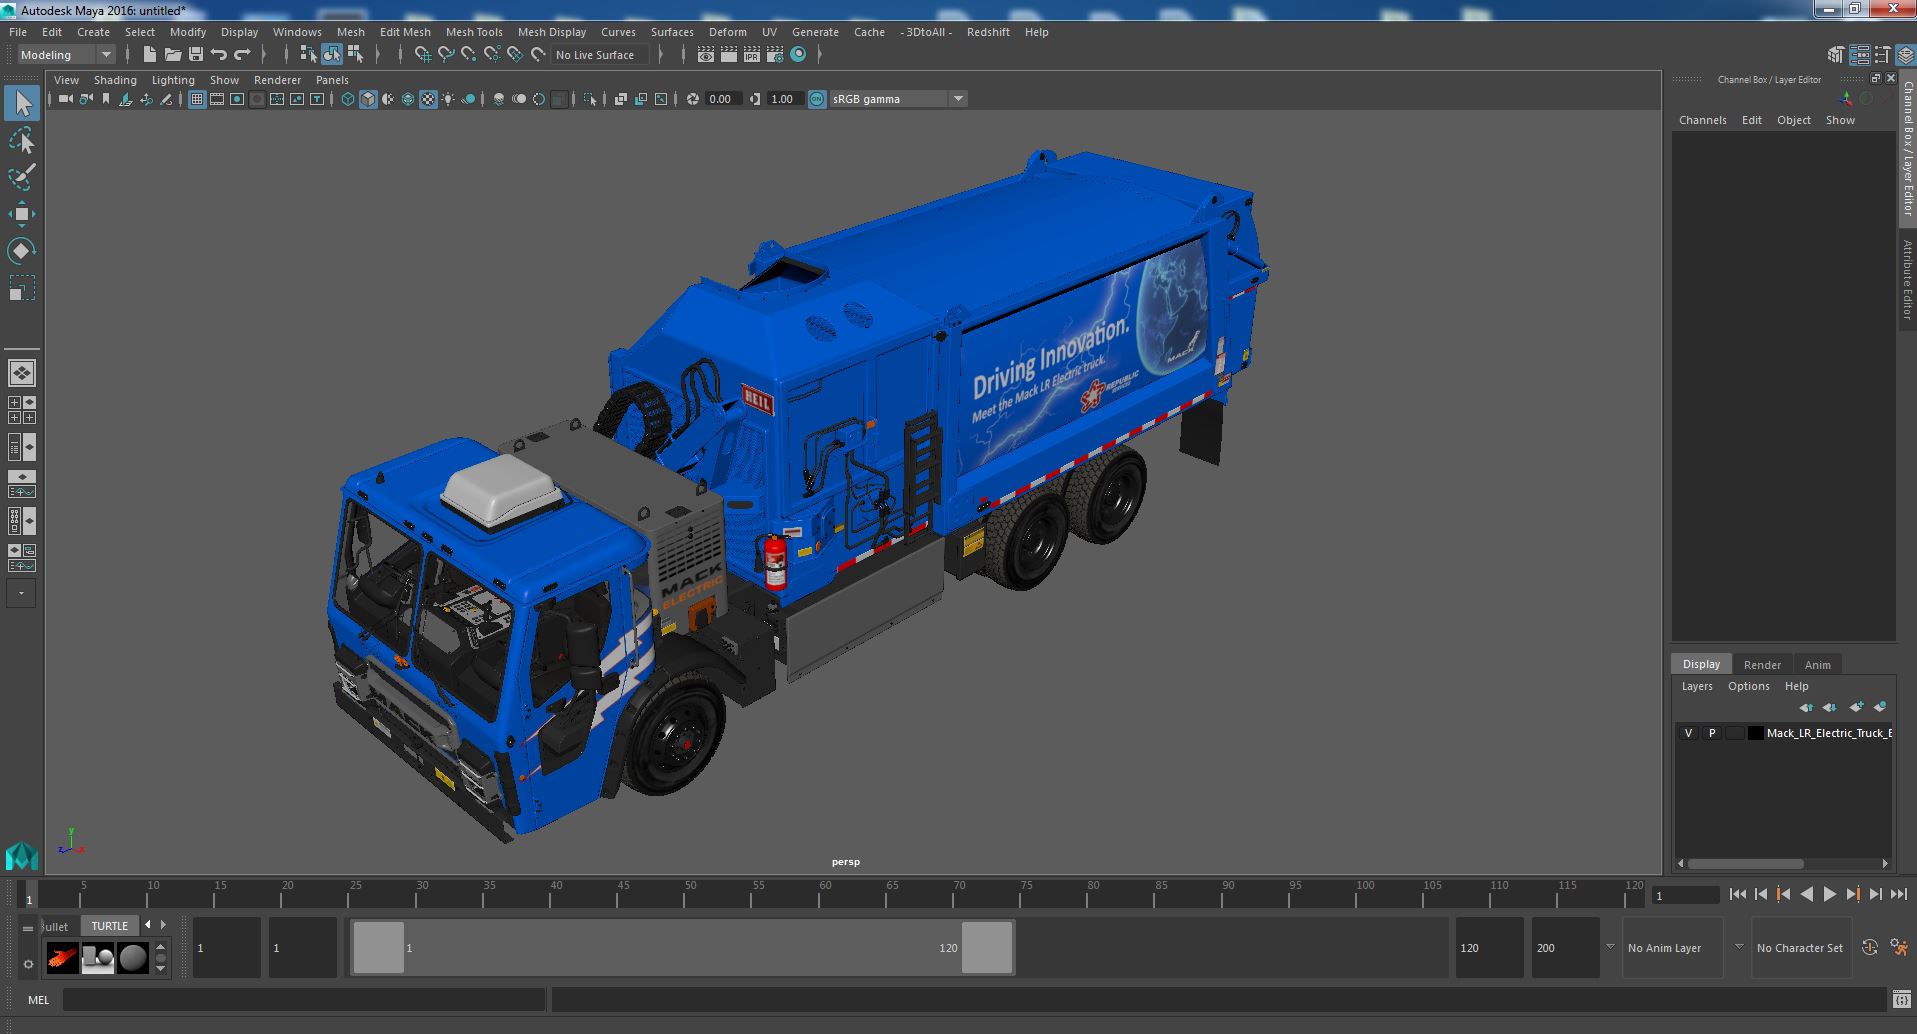Open the Render View window

tap(706, 55)
